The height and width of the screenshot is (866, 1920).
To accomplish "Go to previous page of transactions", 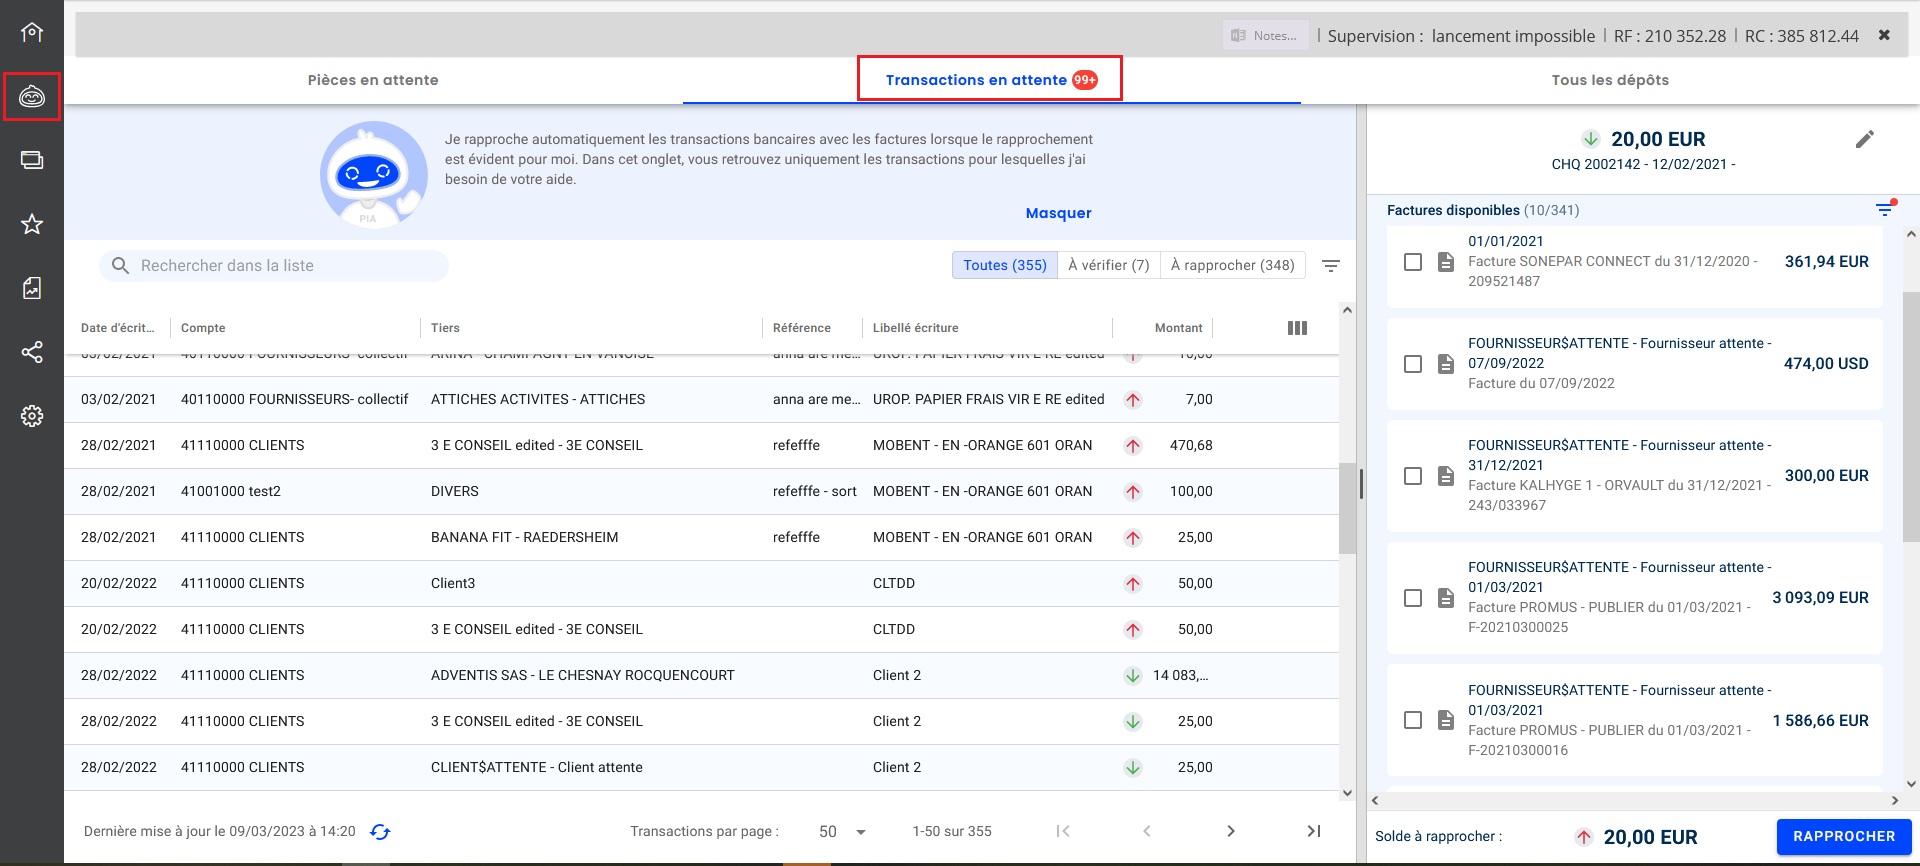I will [x=1147, y=831].
